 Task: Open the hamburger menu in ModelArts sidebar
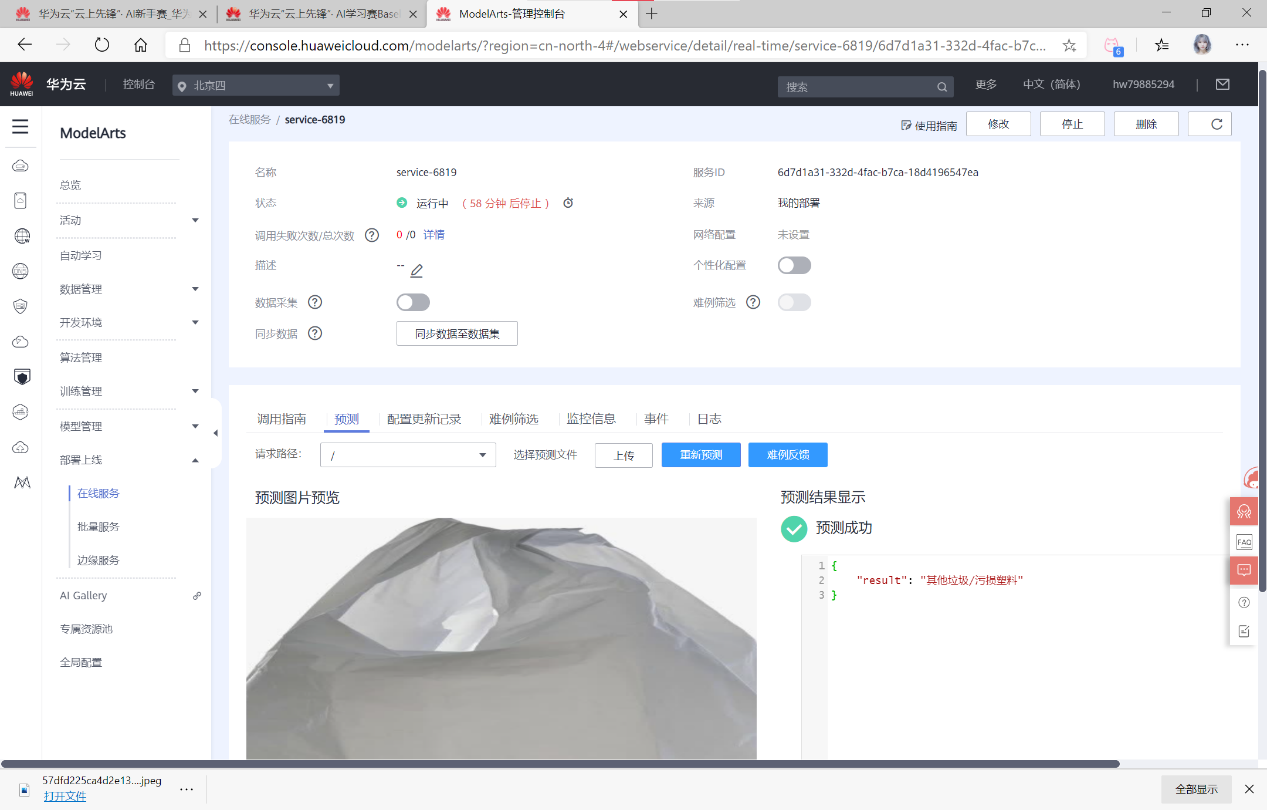pos(20,127)
